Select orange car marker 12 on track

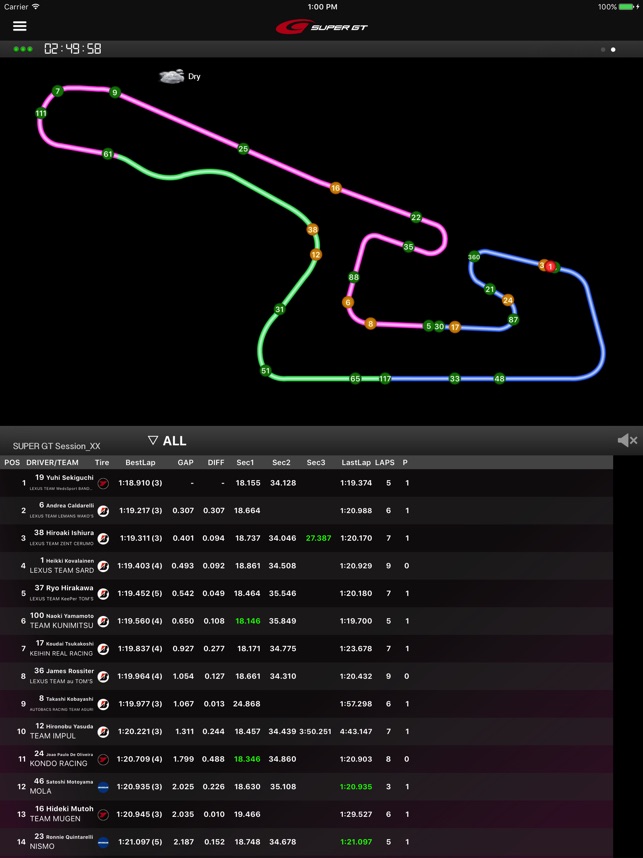(x=316, y=254)
